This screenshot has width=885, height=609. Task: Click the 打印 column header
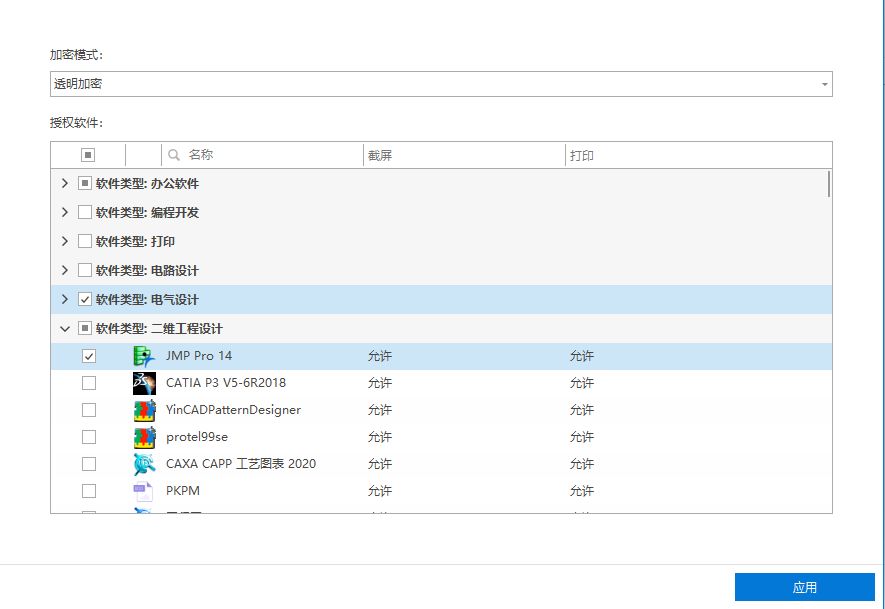698,155
